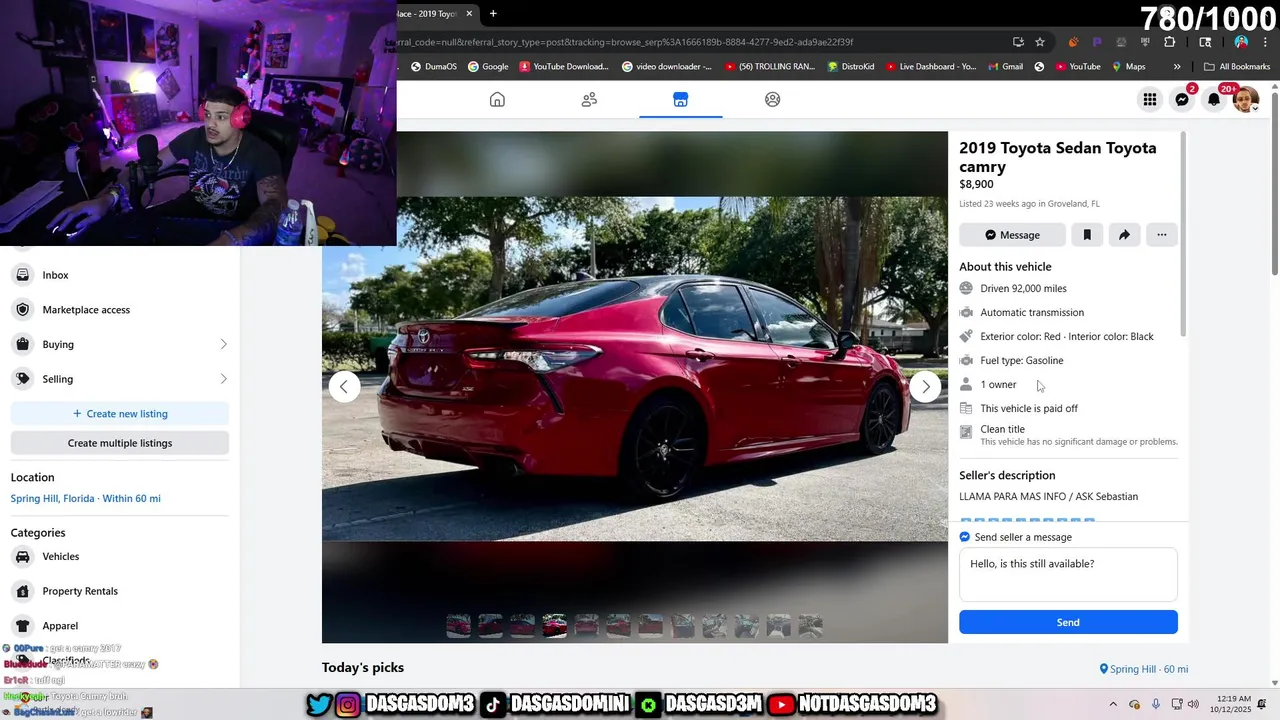Select the Property Rentals category
The height and width of the screenshot is (720, 1280).
tap(120, 591)
